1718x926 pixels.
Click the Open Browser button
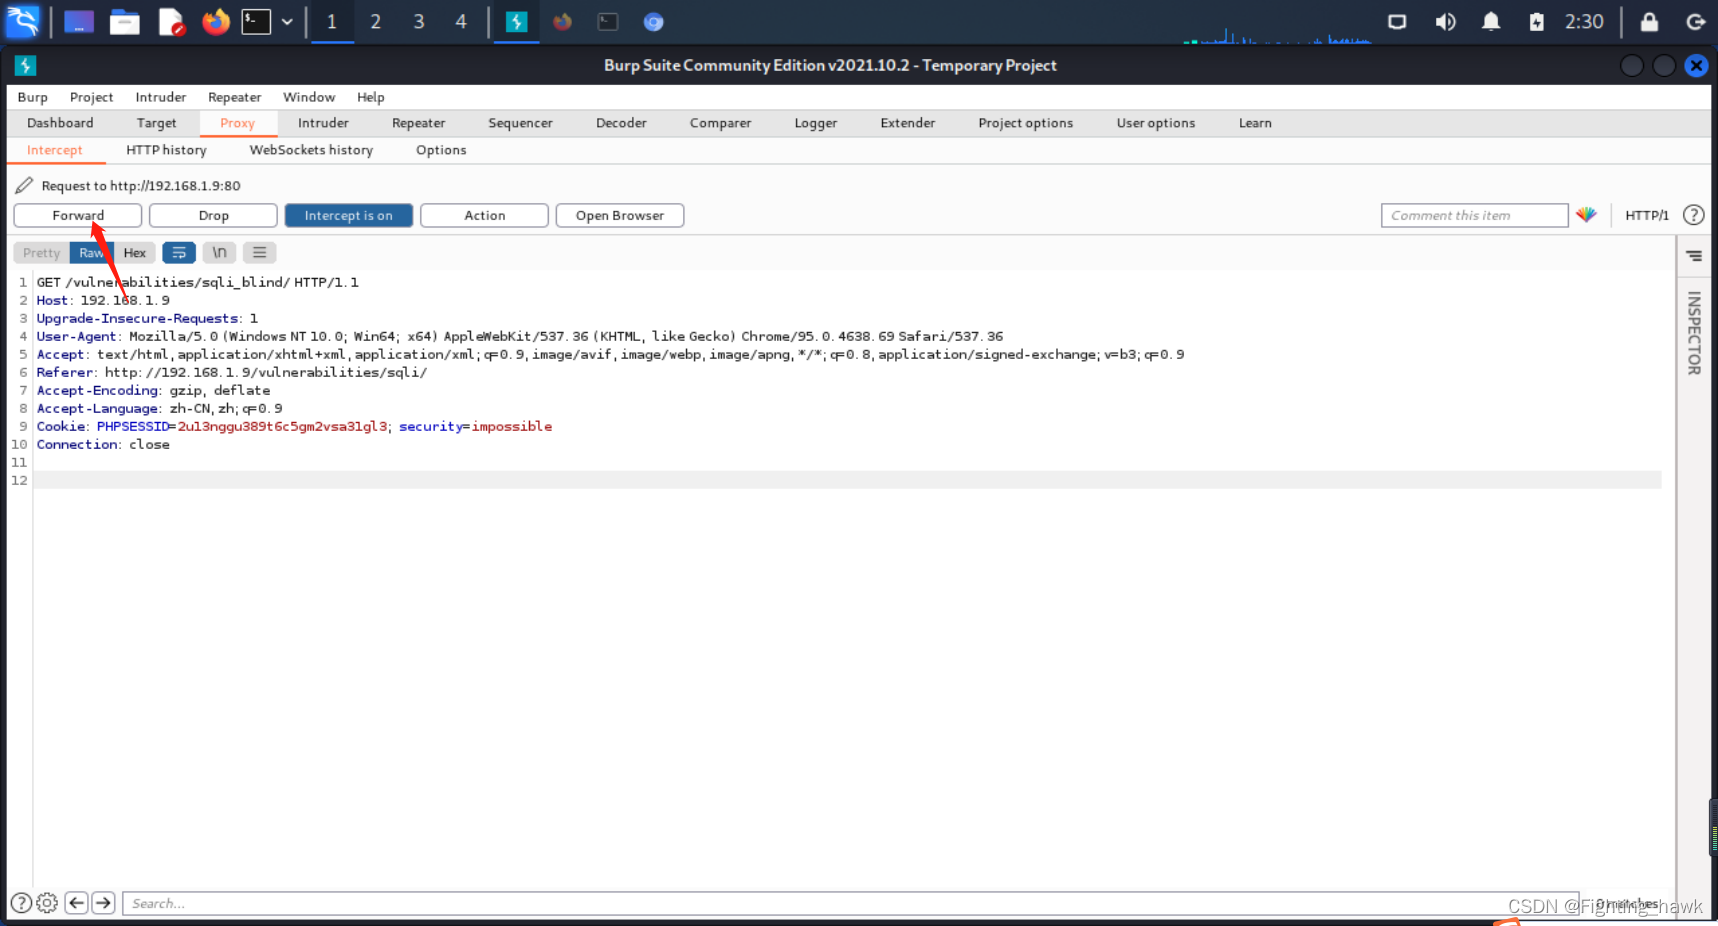(620, 216)
